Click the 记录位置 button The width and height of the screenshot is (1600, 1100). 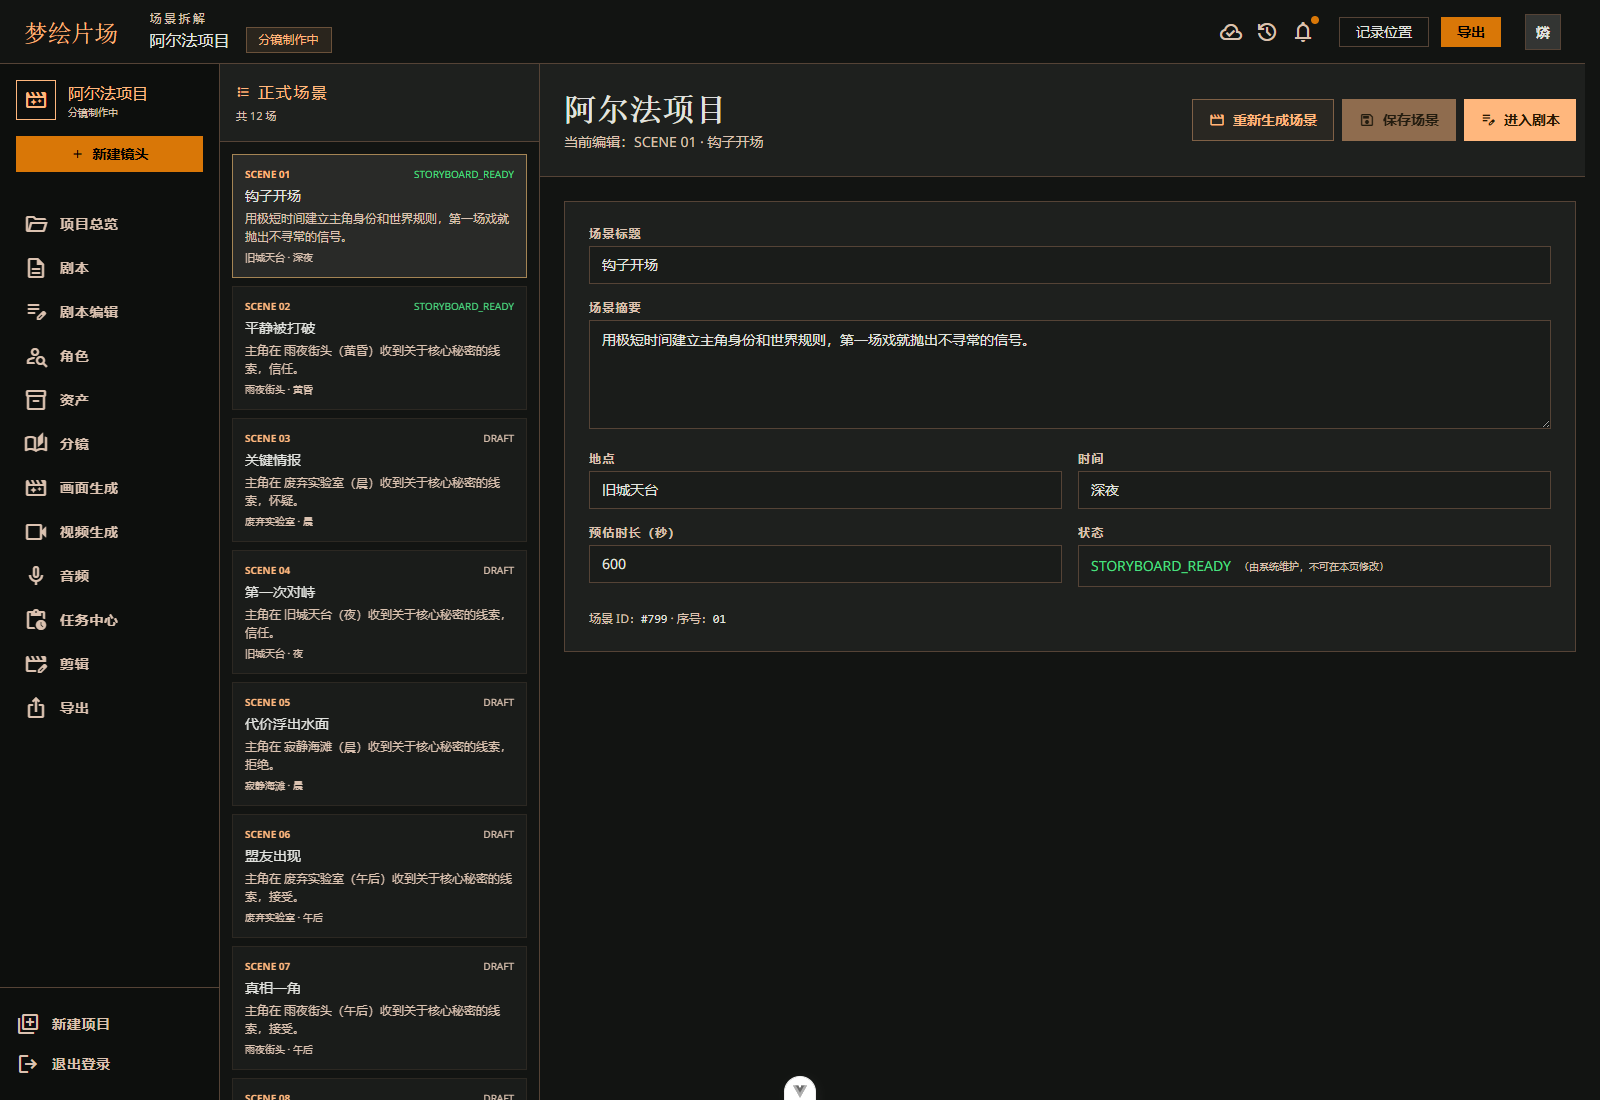[x=1384, y=32]
